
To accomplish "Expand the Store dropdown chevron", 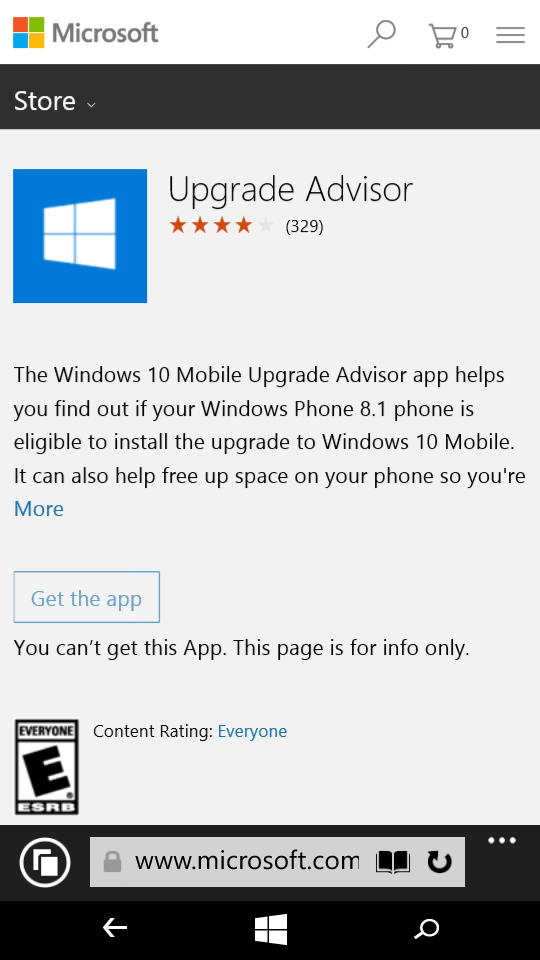I will click(x=91, y=105).
